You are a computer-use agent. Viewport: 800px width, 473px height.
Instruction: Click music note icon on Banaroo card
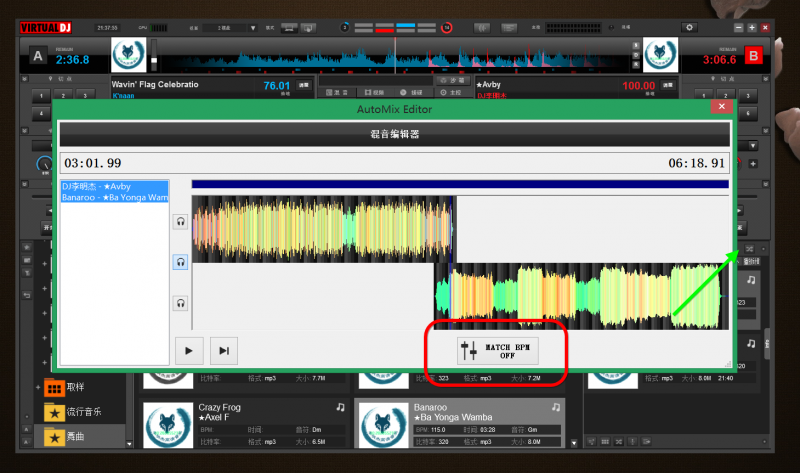click(556, 407)
